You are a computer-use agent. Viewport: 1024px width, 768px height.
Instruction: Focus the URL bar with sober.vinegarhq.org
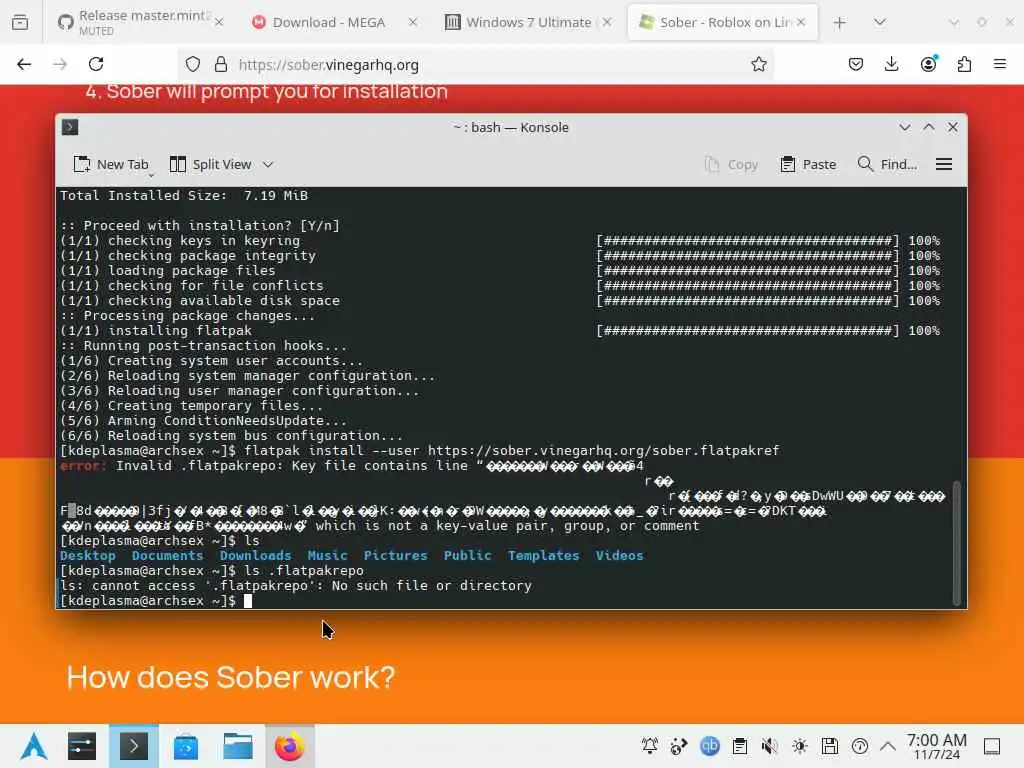475,64
